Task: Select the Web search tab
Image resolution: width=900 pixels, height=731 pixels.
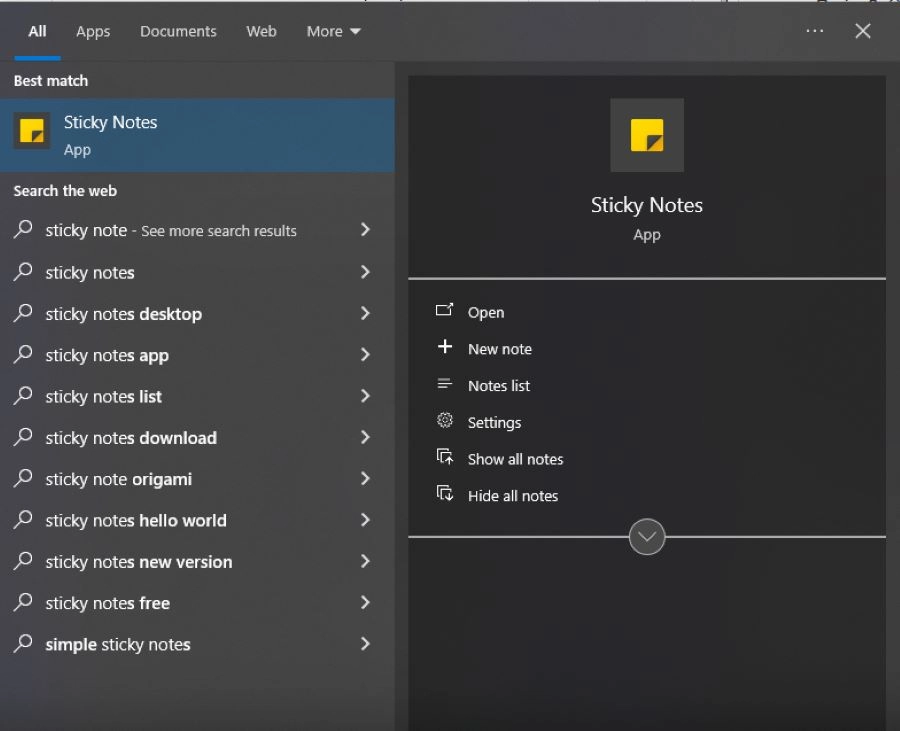Action: pyautogui.click(x=261, y=31)
